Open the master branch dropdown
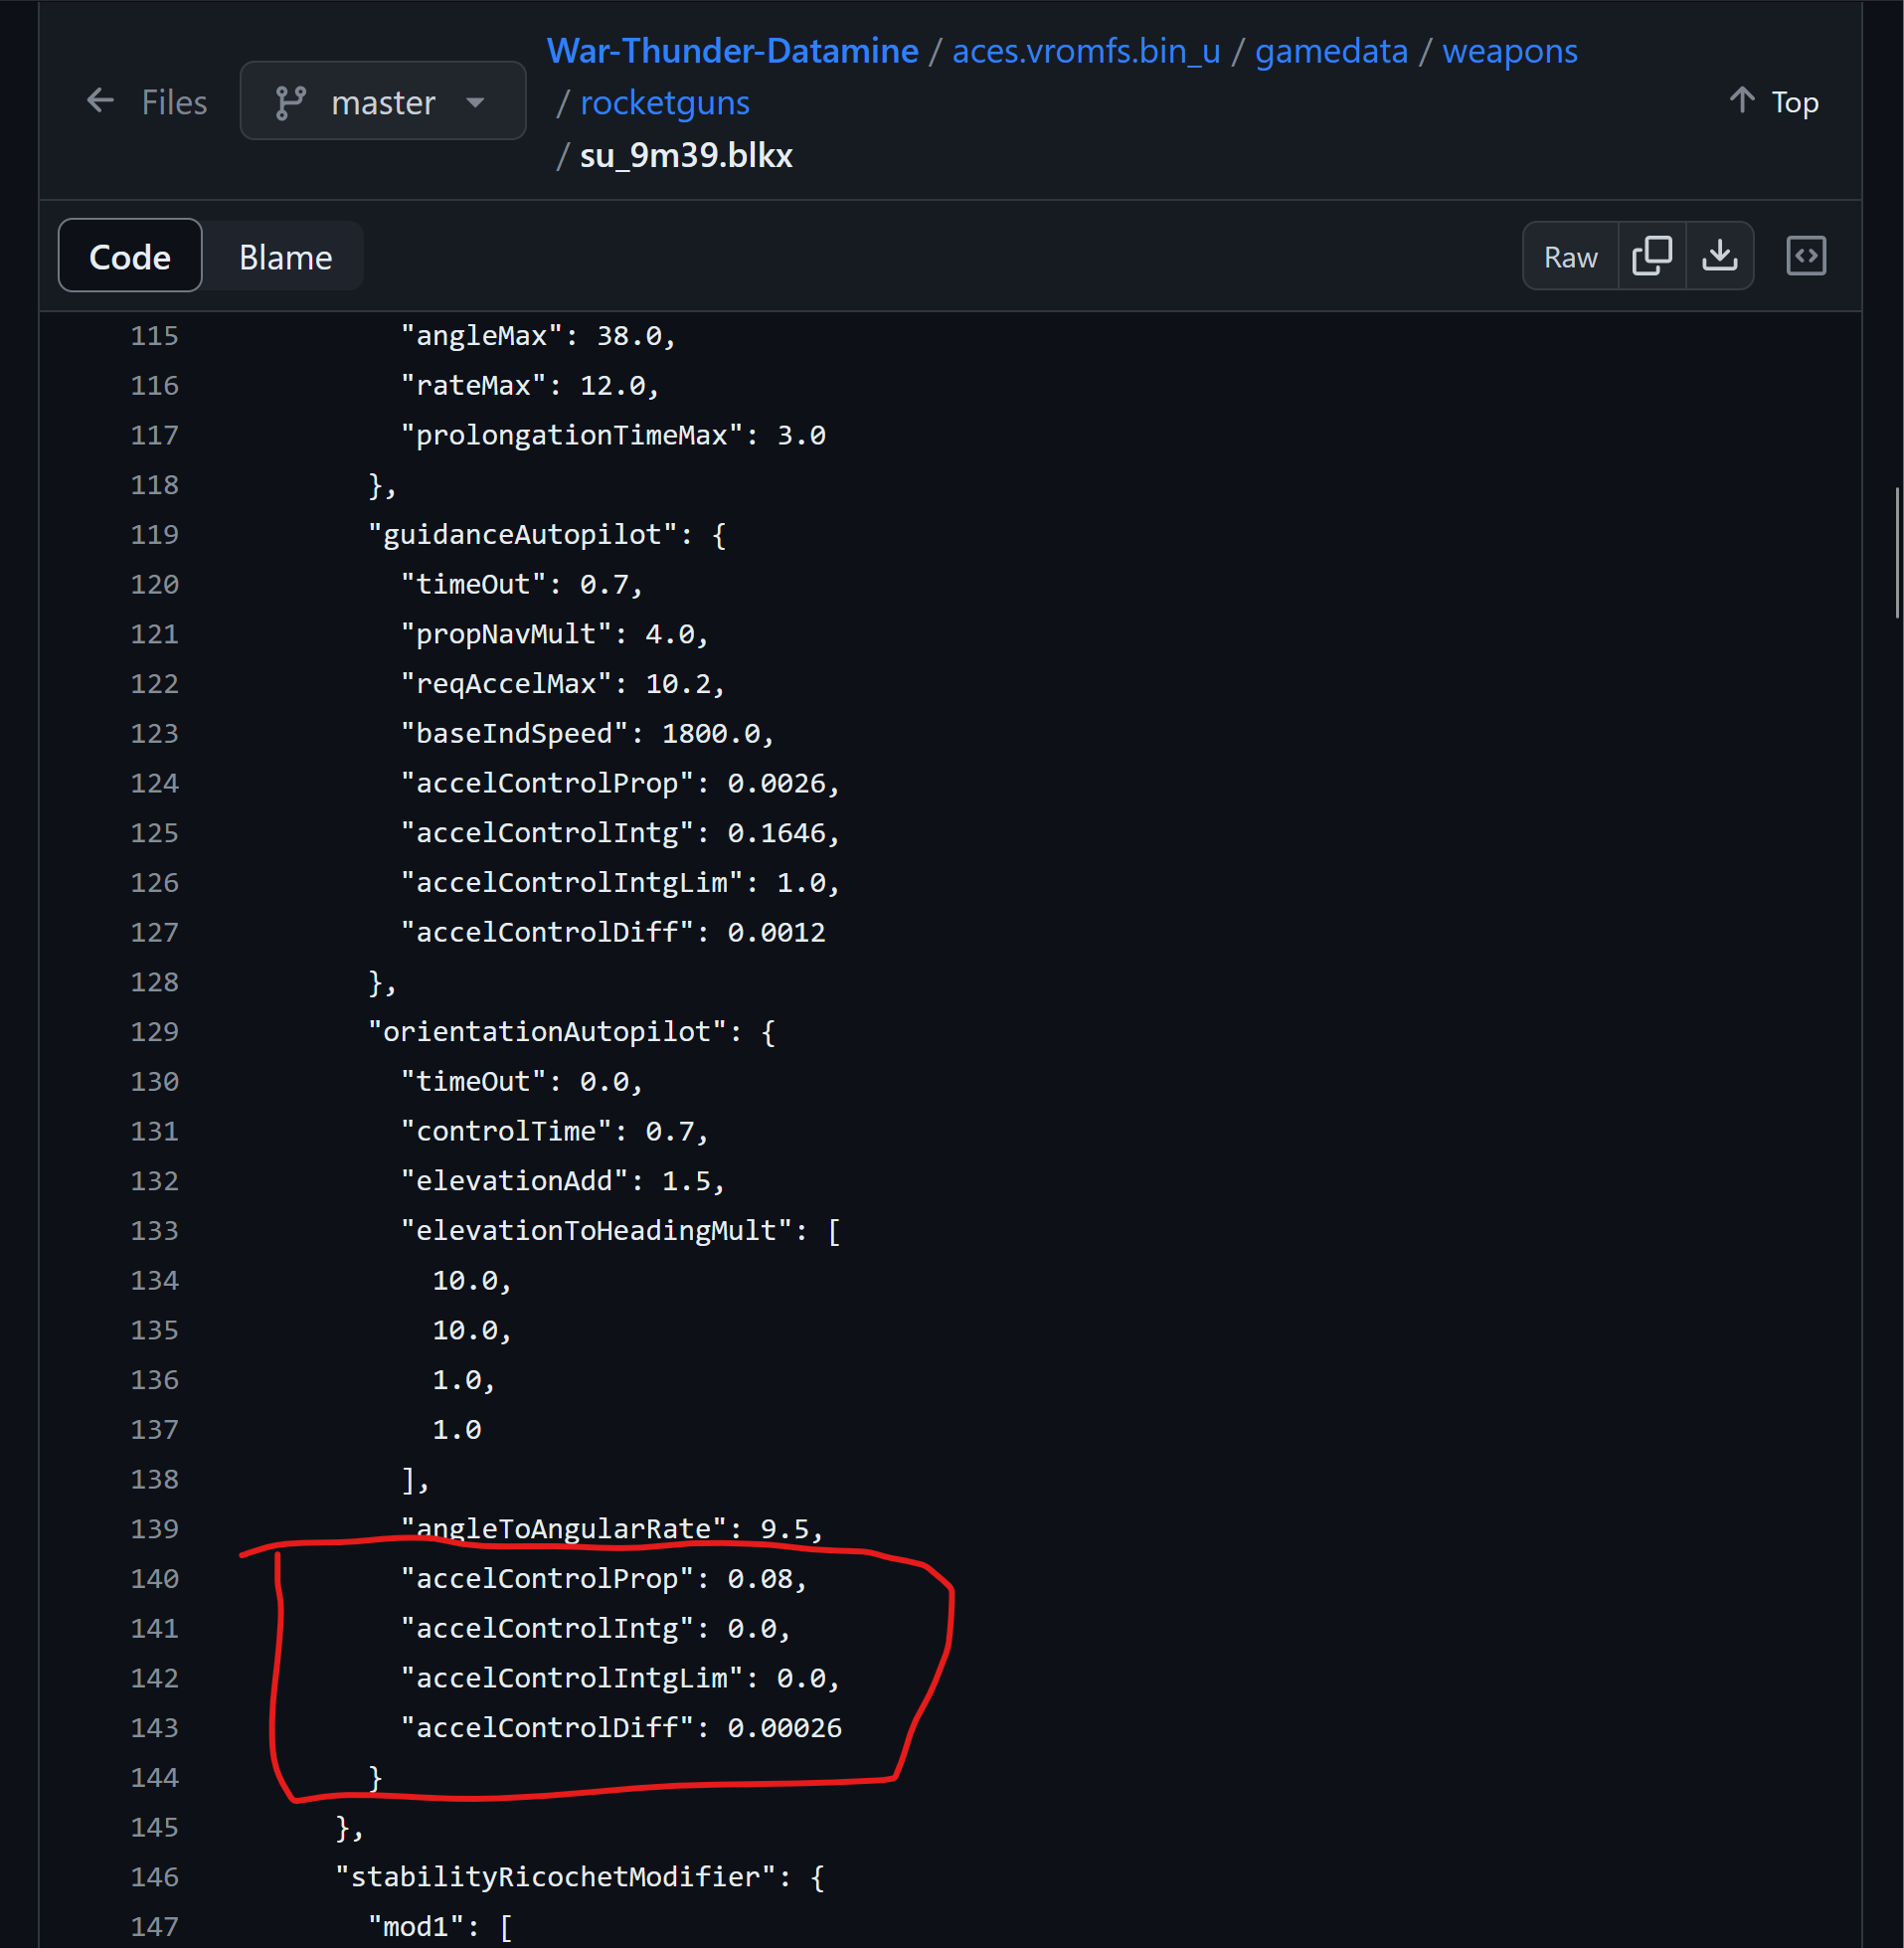The width and height of the screenshot is (1904, 1948). (382, 102)
